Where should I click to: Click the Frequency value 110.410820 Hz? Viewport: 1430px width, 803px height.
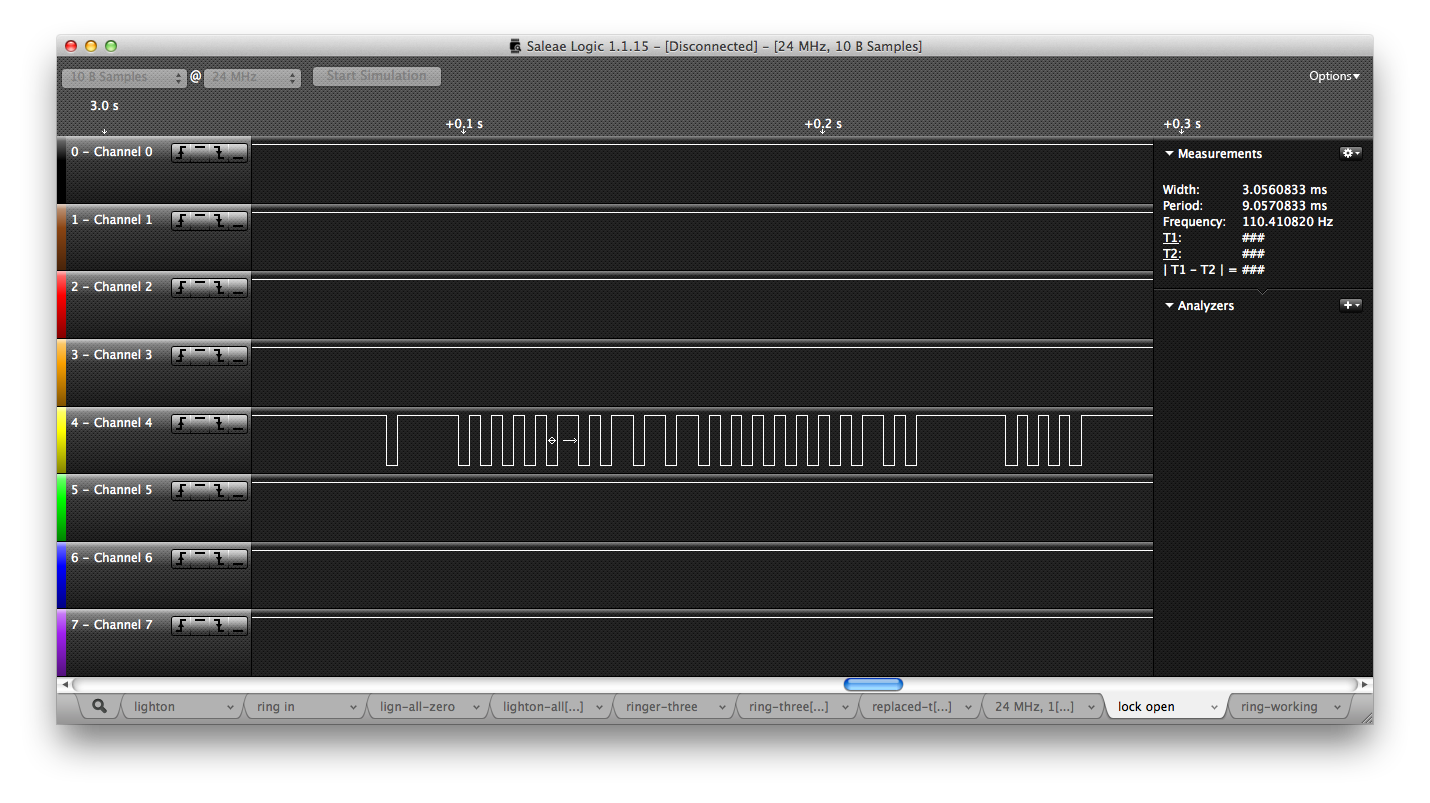(1288, 222)
